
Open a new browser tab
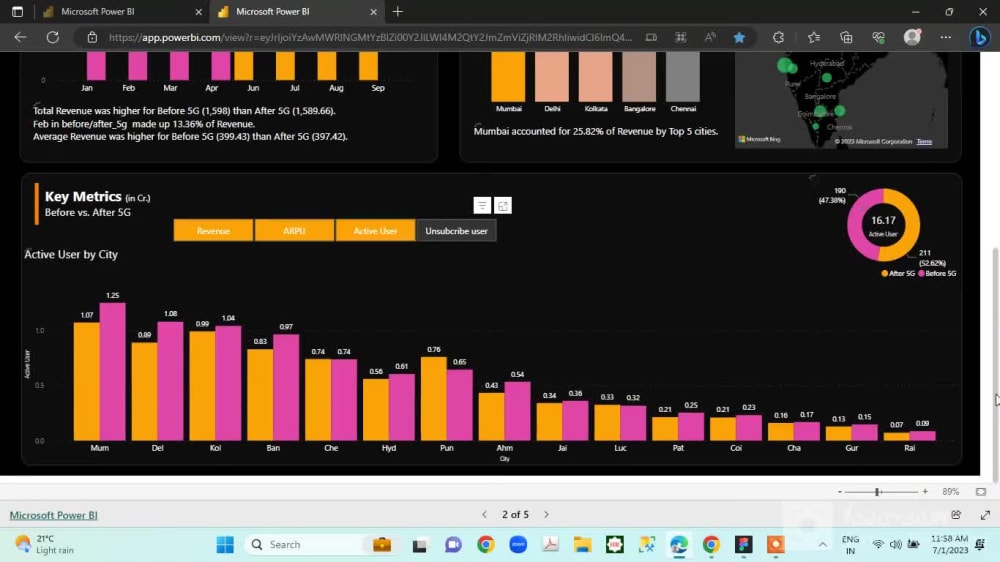398,11
